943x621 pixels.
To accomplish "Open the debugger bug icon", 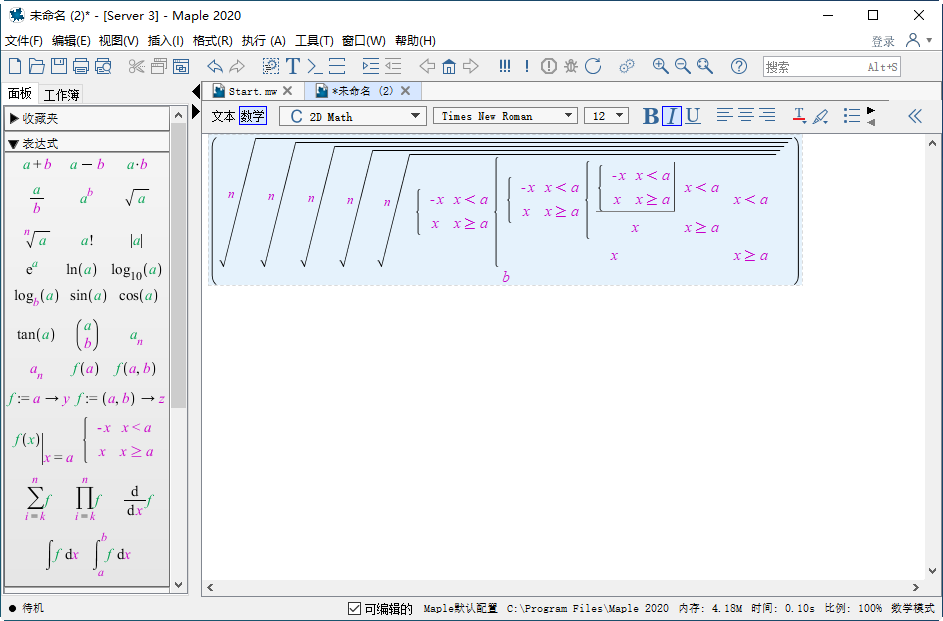I will 571,66.
